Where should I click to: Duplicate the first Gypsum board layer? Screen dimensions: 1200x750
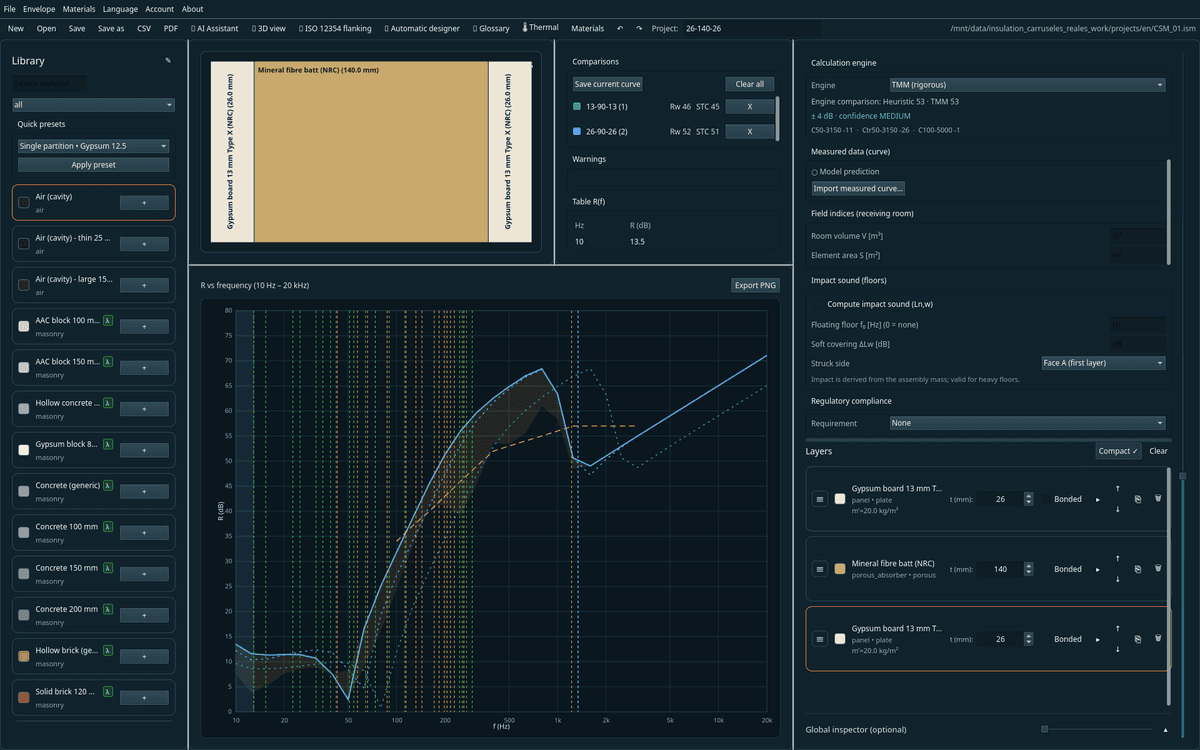[1138, 499]
